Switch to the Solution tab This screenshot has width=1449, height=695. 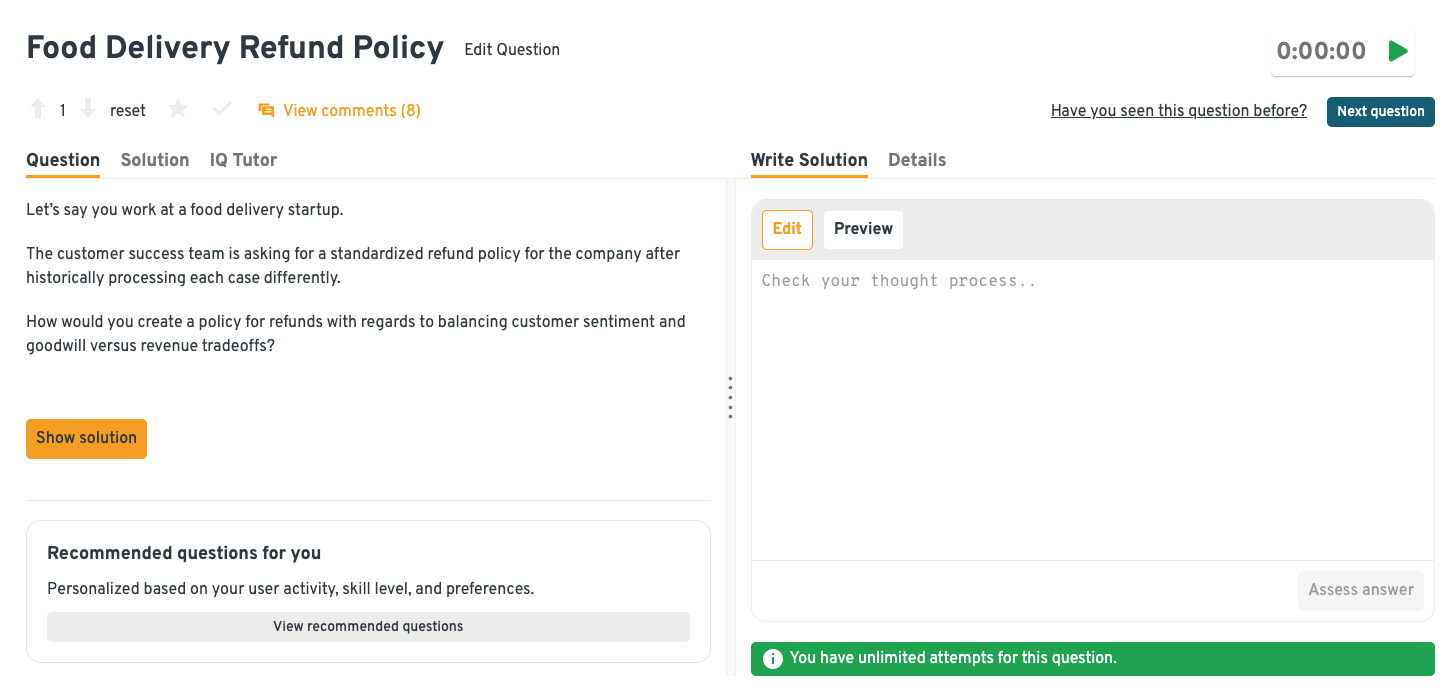click(x=155, y=160)
